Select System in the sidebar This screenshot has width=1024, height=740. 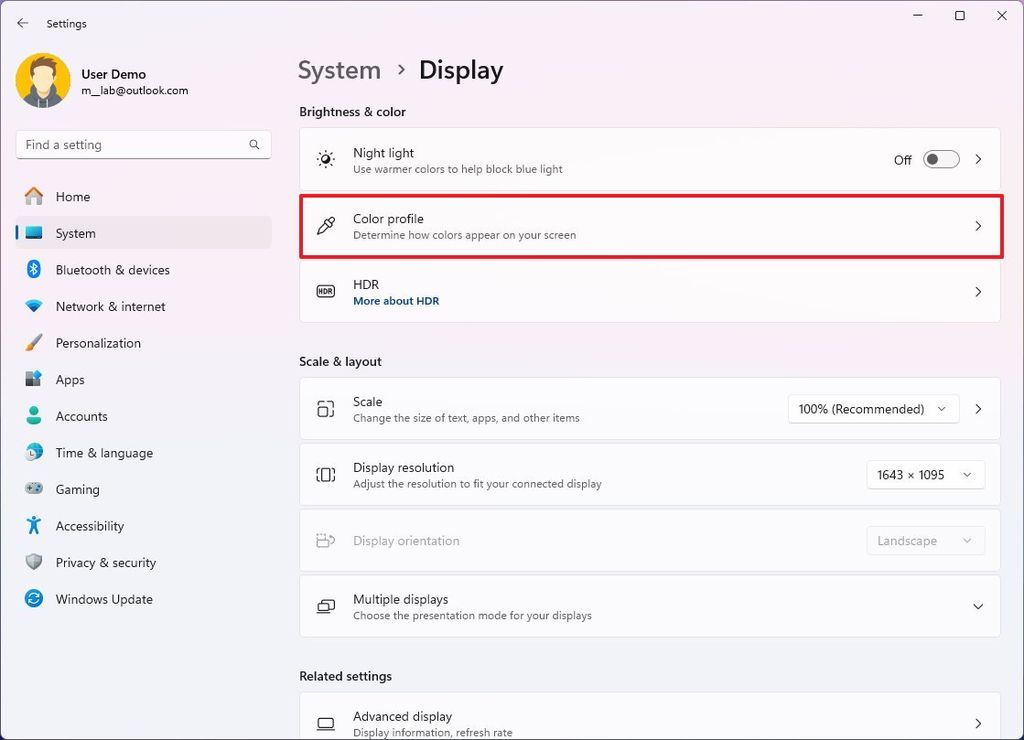[75, 233]
